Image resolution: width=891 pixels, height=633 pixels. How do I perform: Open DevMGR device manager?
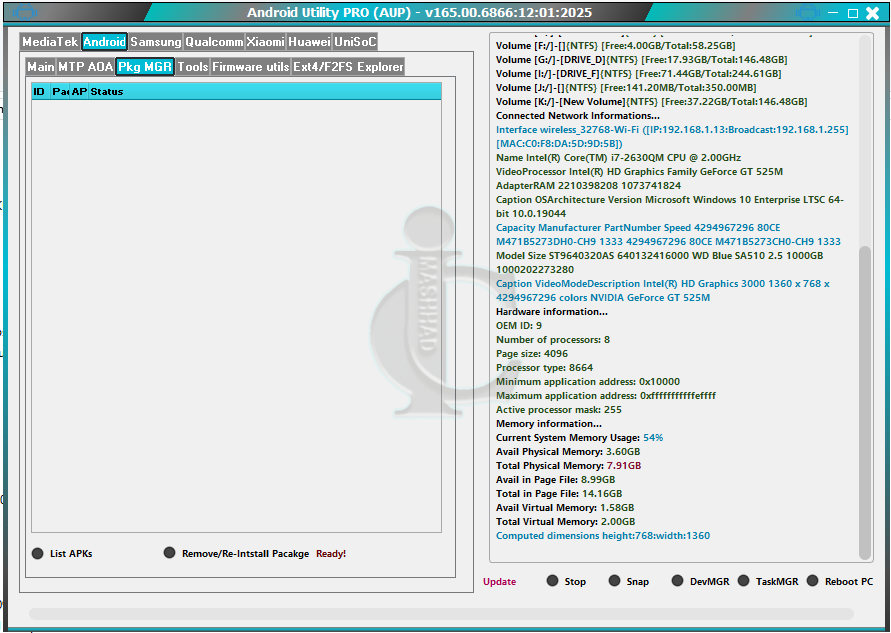click(678, 581)
